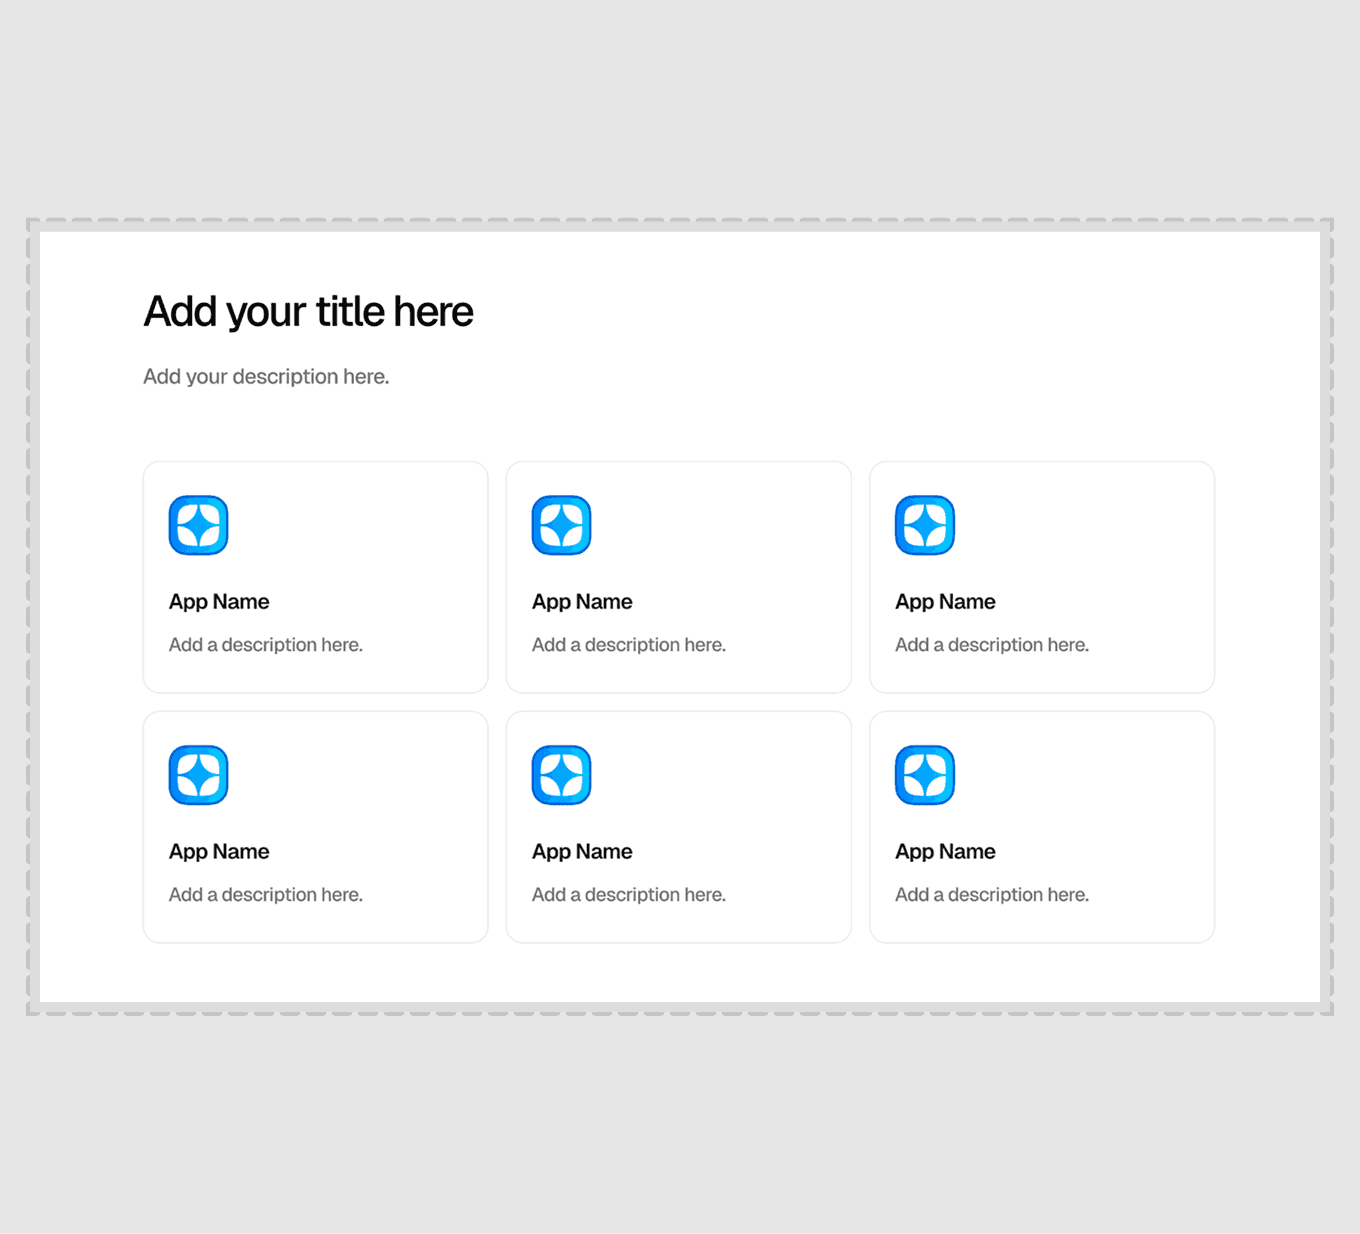1360x1234 pixels.
Task: Click 'Add a description here.' in the top-right card
Action: (992, 645)
